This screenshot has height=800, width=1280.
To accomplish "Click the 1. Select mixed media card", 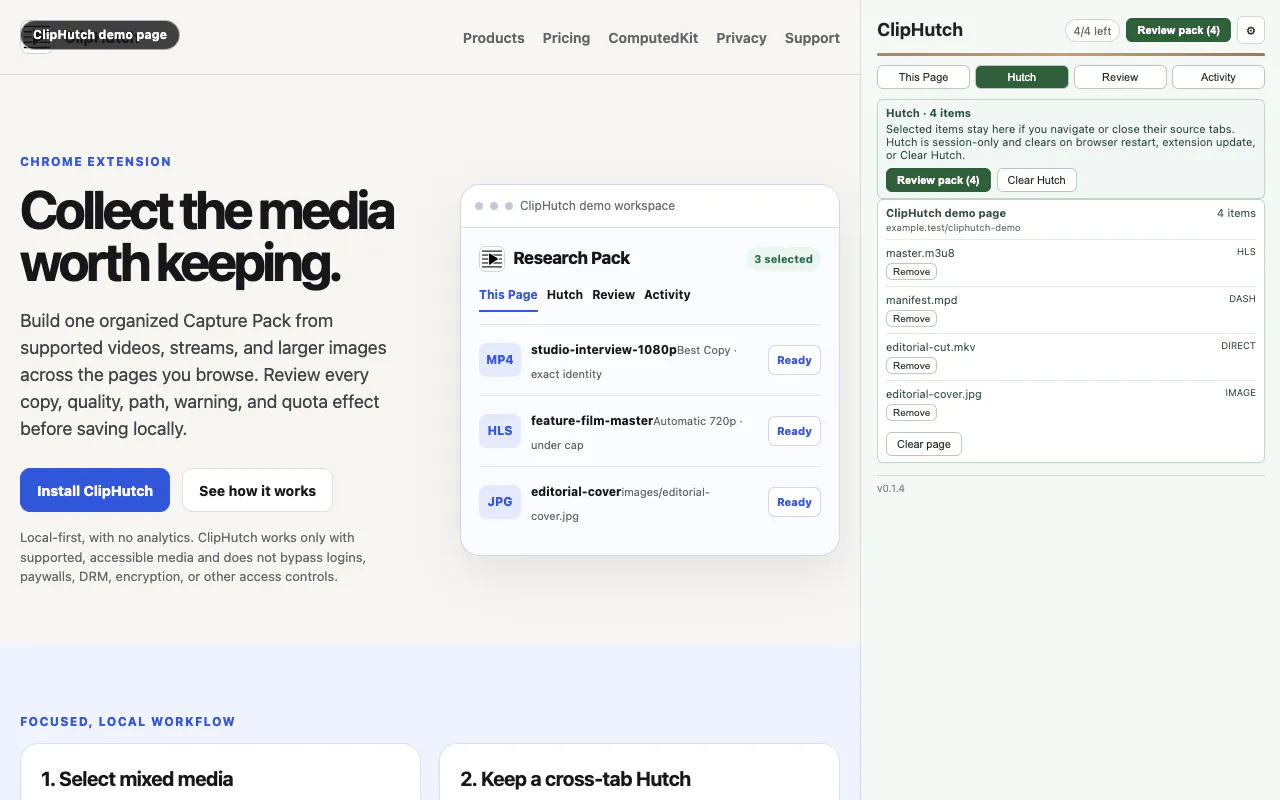I will point(220,772).
